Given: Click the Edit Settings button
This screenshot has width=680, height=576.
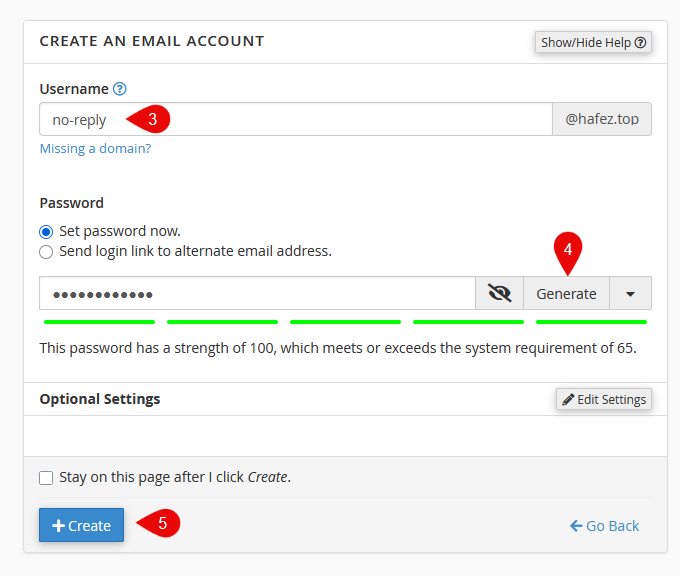Looking at the screenshot, I should click(x=604, y=399).
